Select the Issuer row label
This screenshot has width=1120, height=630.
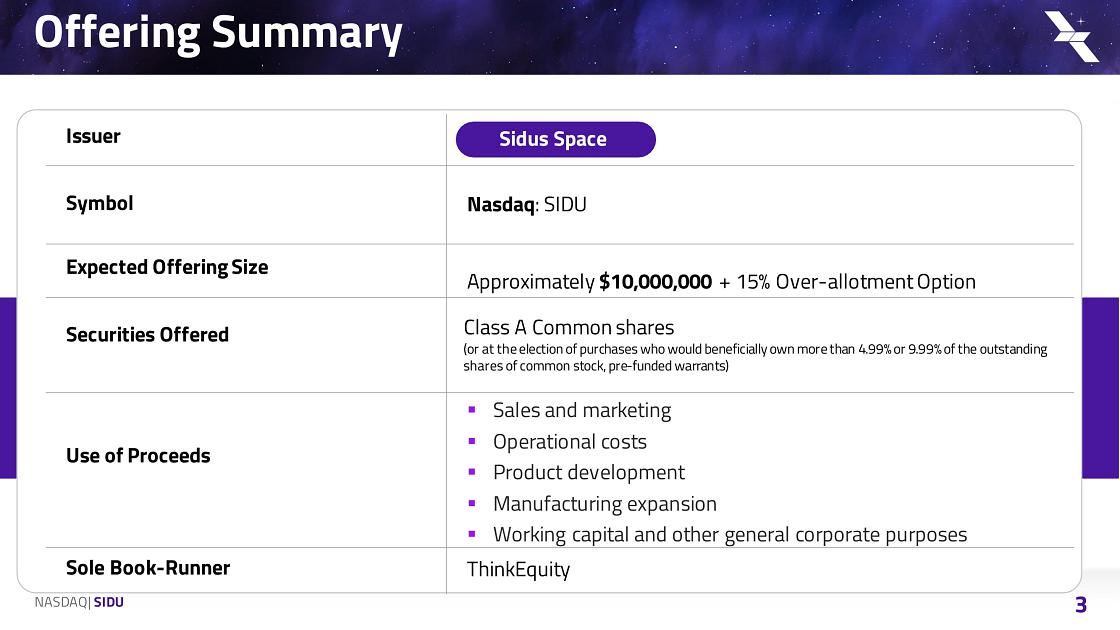pyautogui.click(x=93, y=137)
